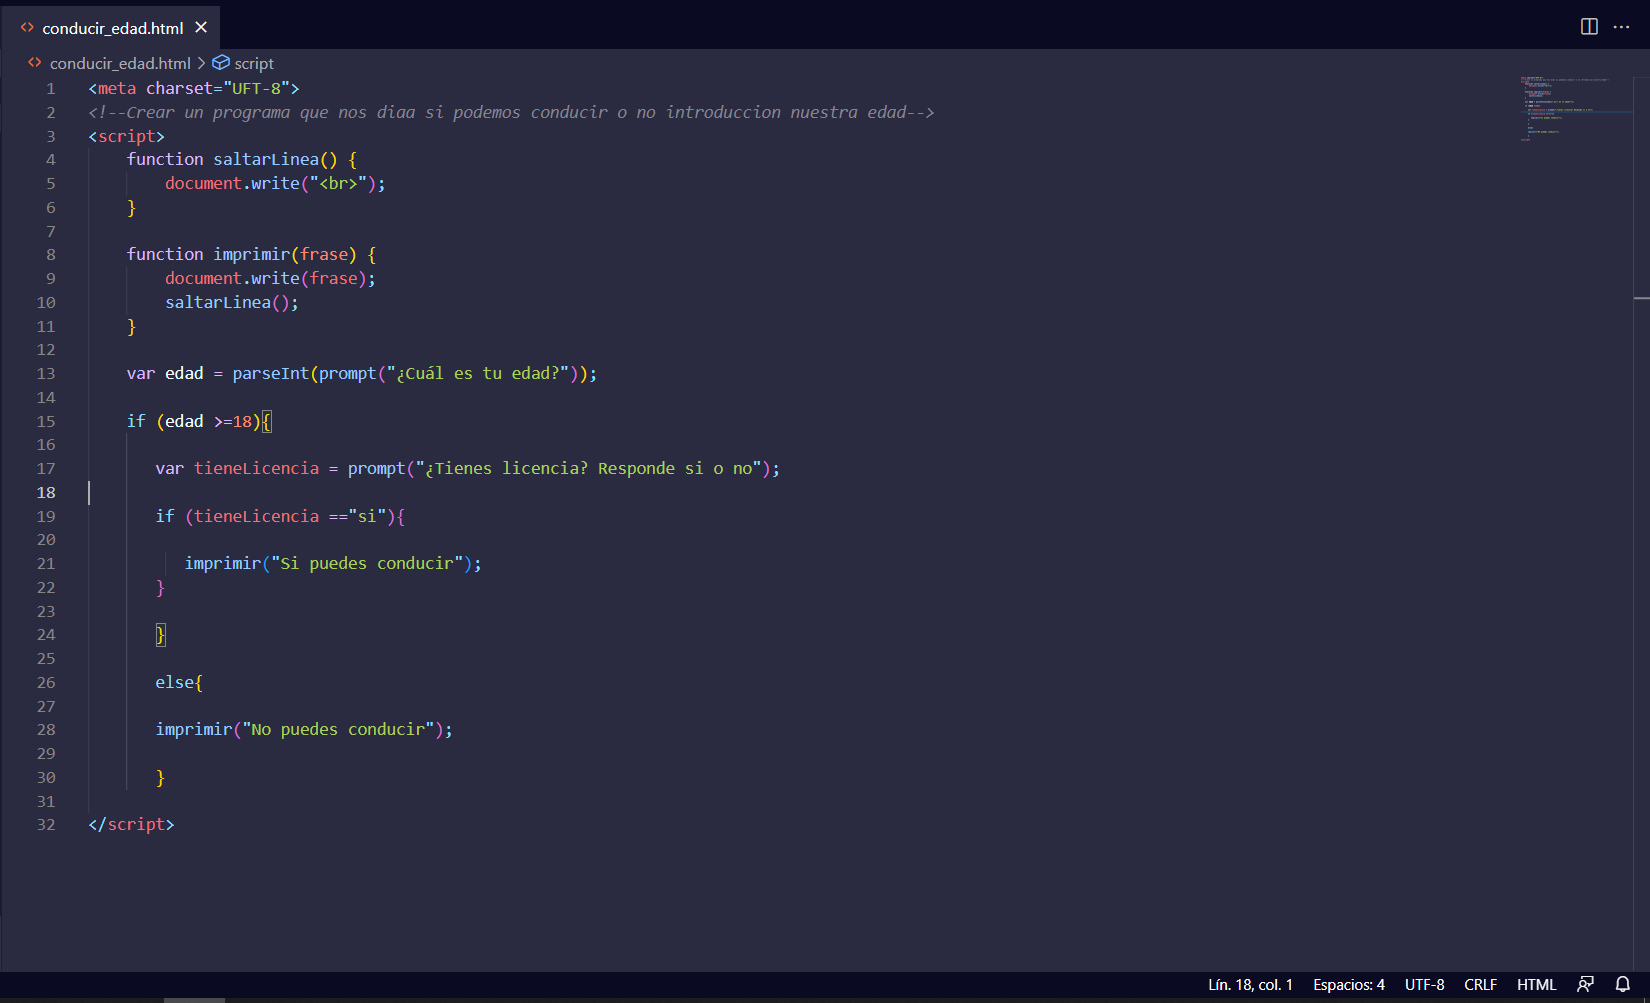Screen dimensions: 1650x1003
Task: Open the feedback icon in status bar
Action: tap(1585, 985)
